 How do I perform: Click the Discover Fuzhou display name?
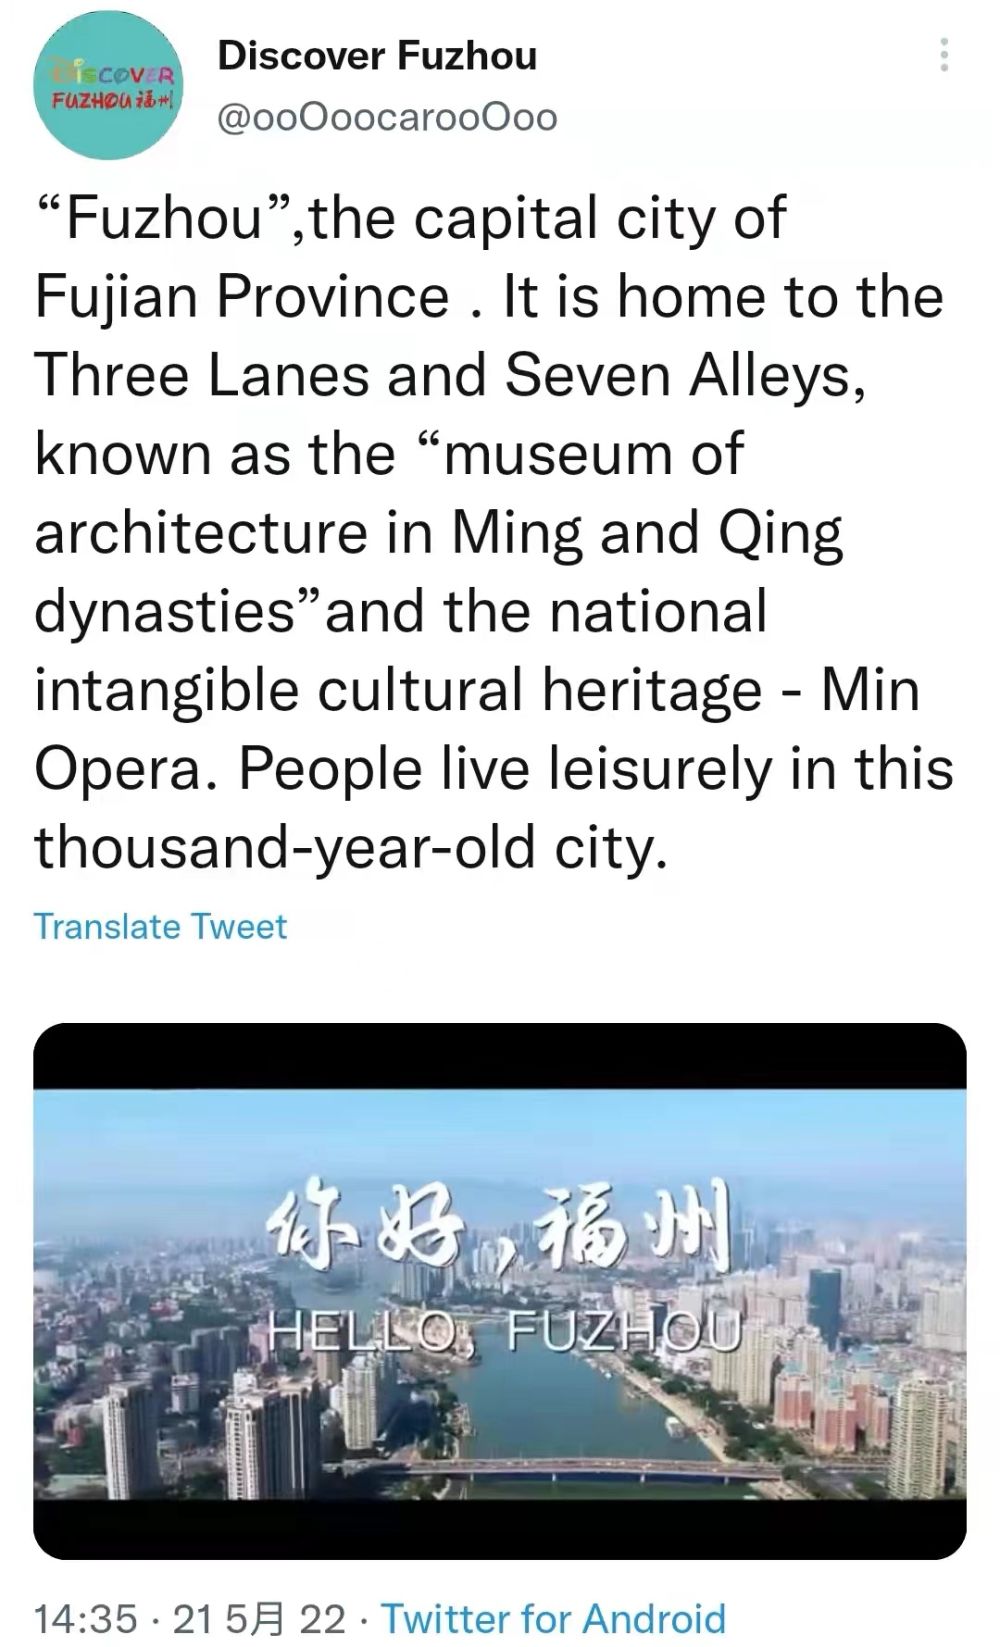point(377,56)
